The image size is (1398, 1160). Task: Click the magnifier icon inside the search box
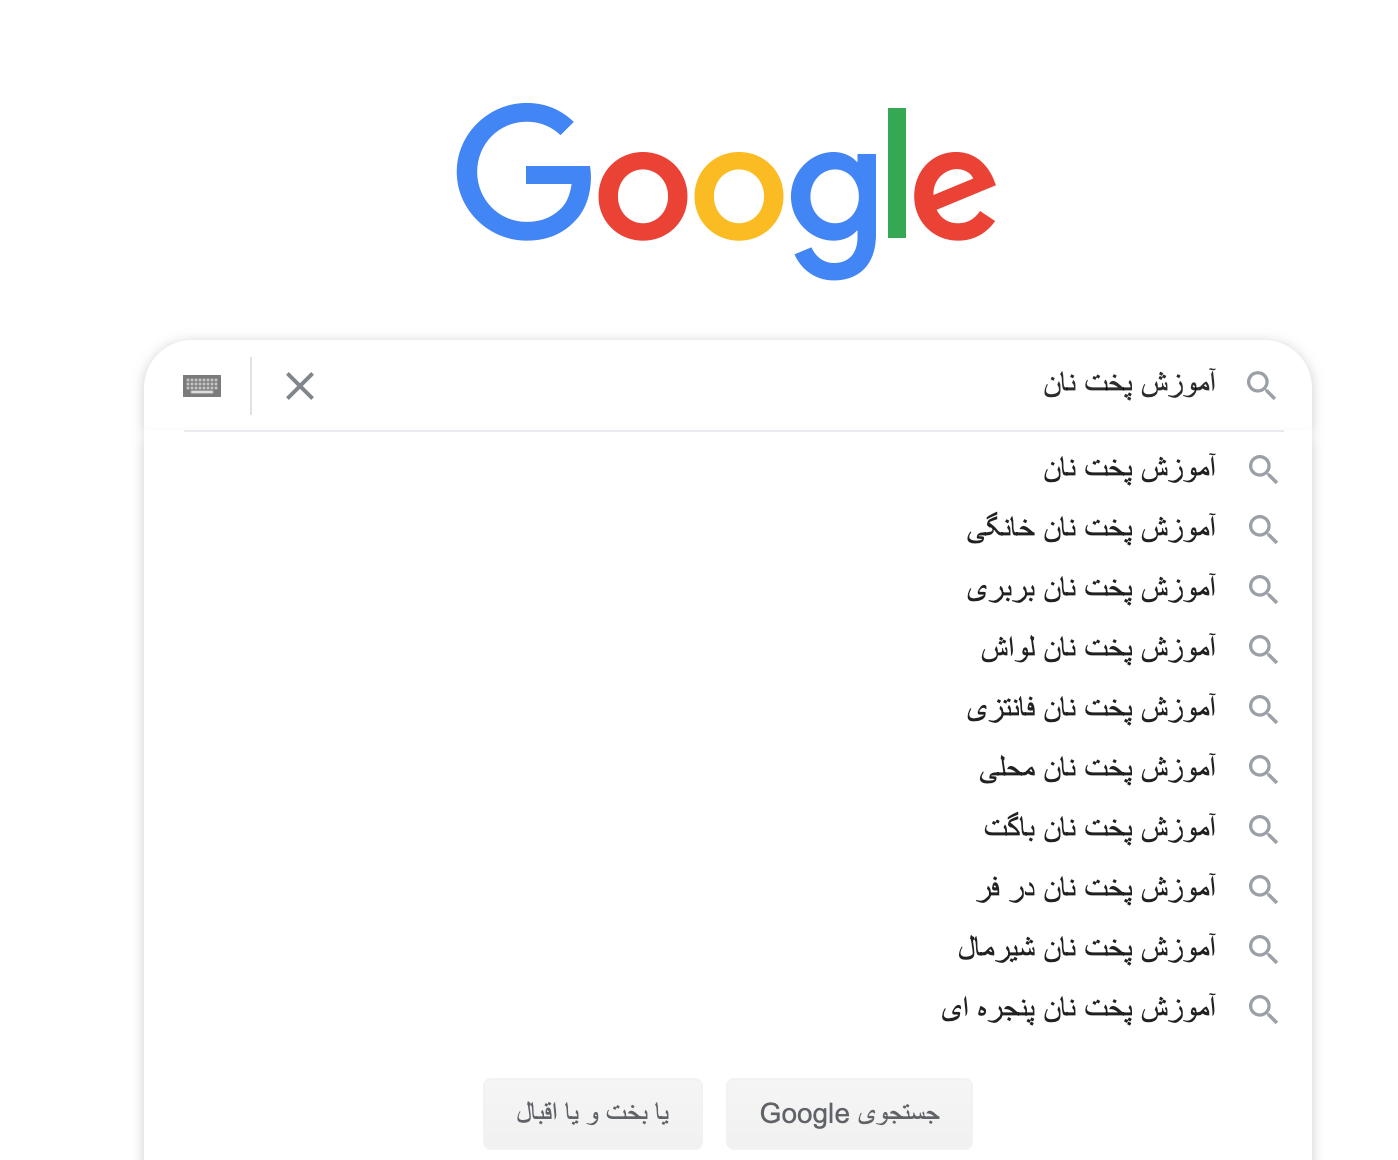[1261, 386]
